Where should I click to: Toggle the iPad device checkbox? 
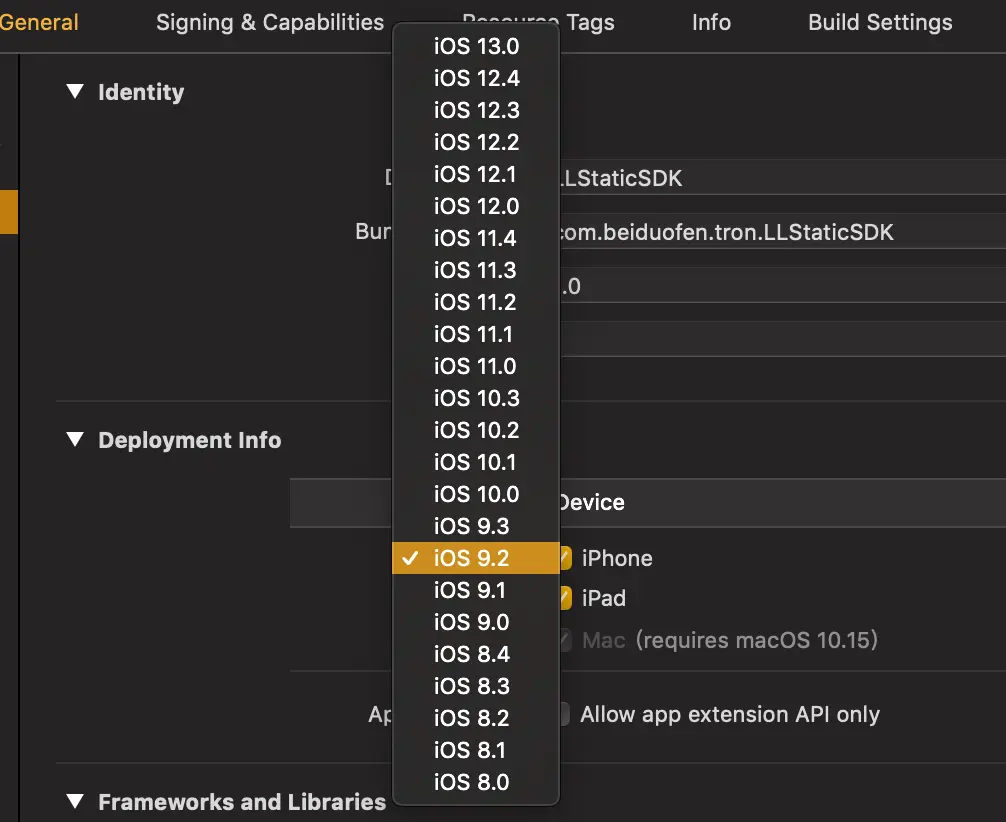(x=566, y=598)
